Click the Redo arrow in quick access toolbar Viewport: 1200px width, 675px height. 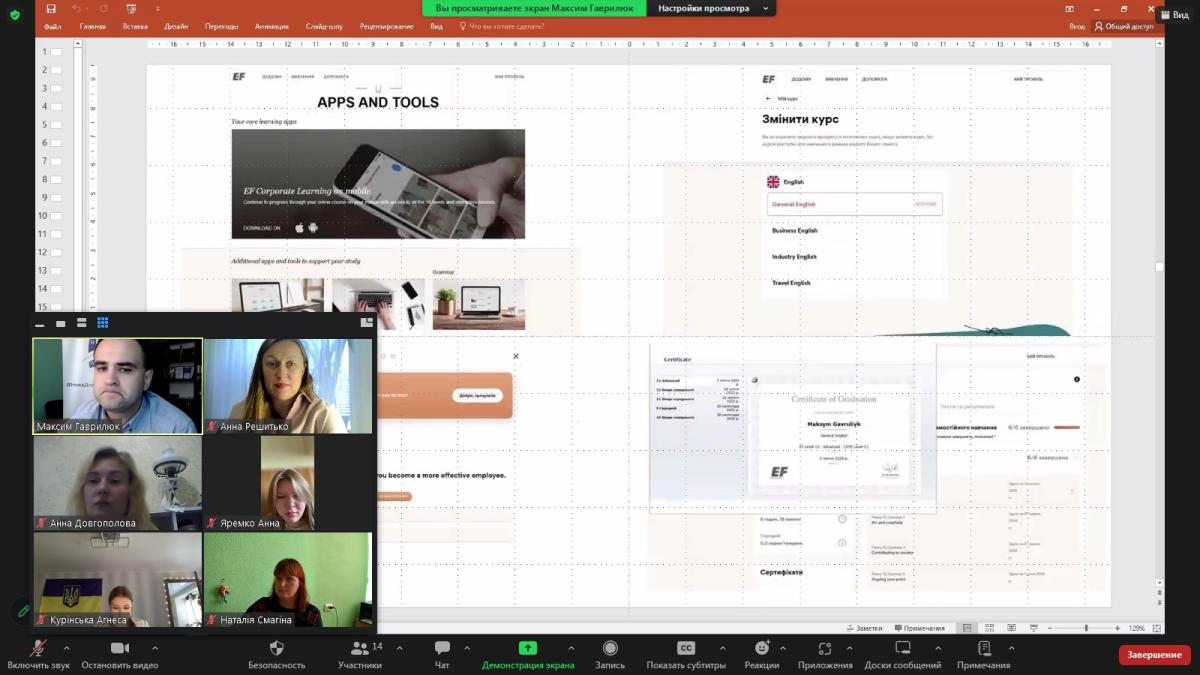[103, 8]
